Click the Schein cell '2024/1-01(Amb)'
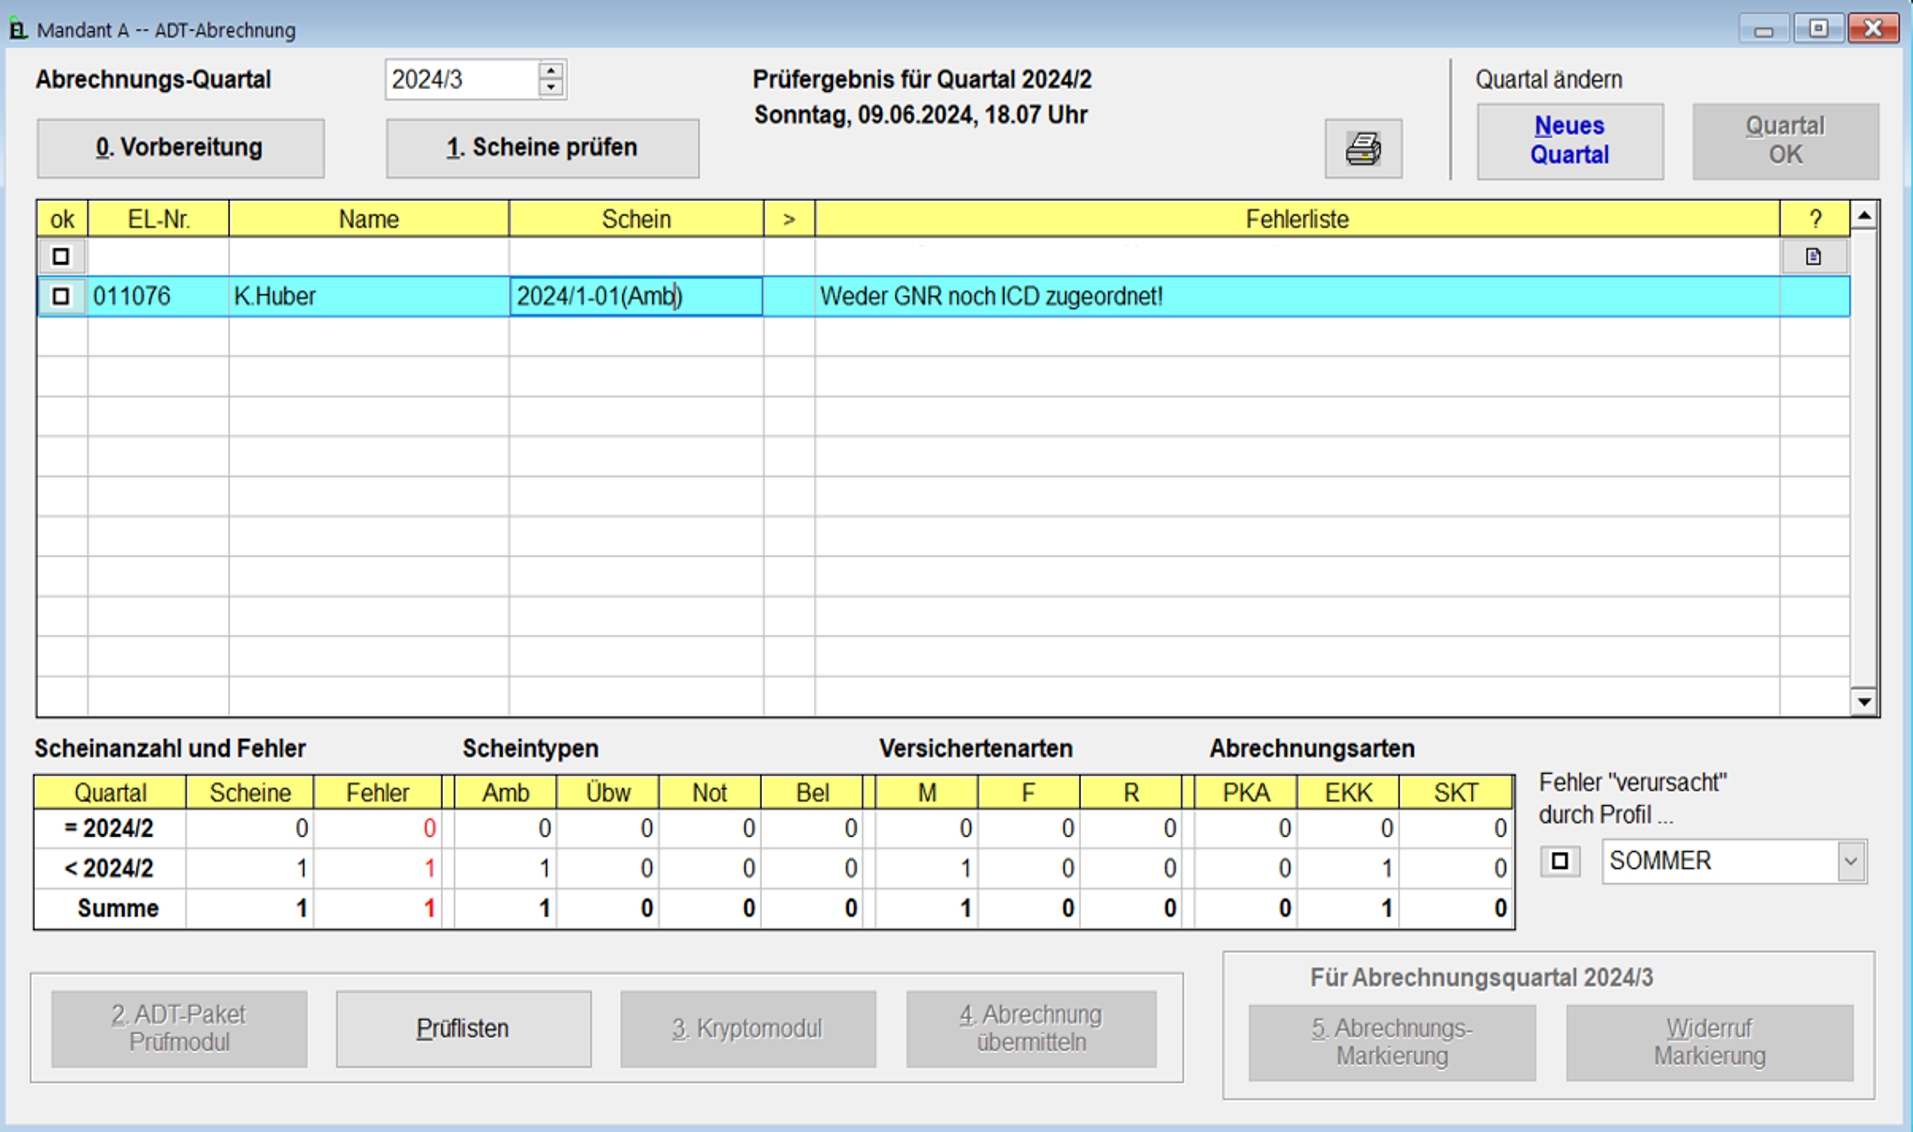 (x=635, y=296)
